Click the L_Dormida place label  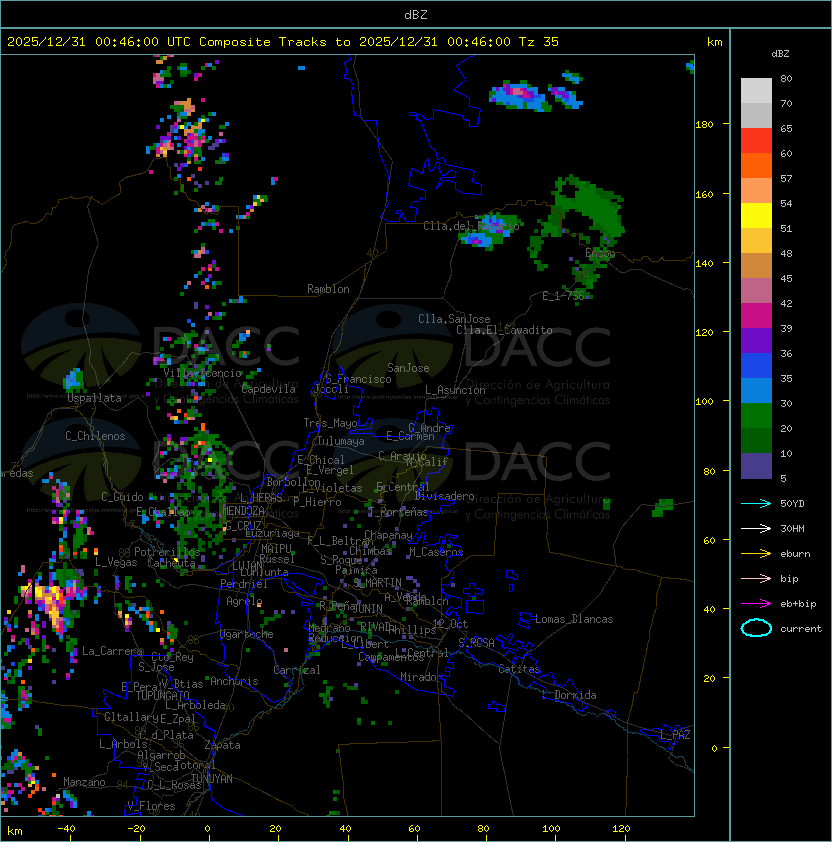[x=569, y=695]
